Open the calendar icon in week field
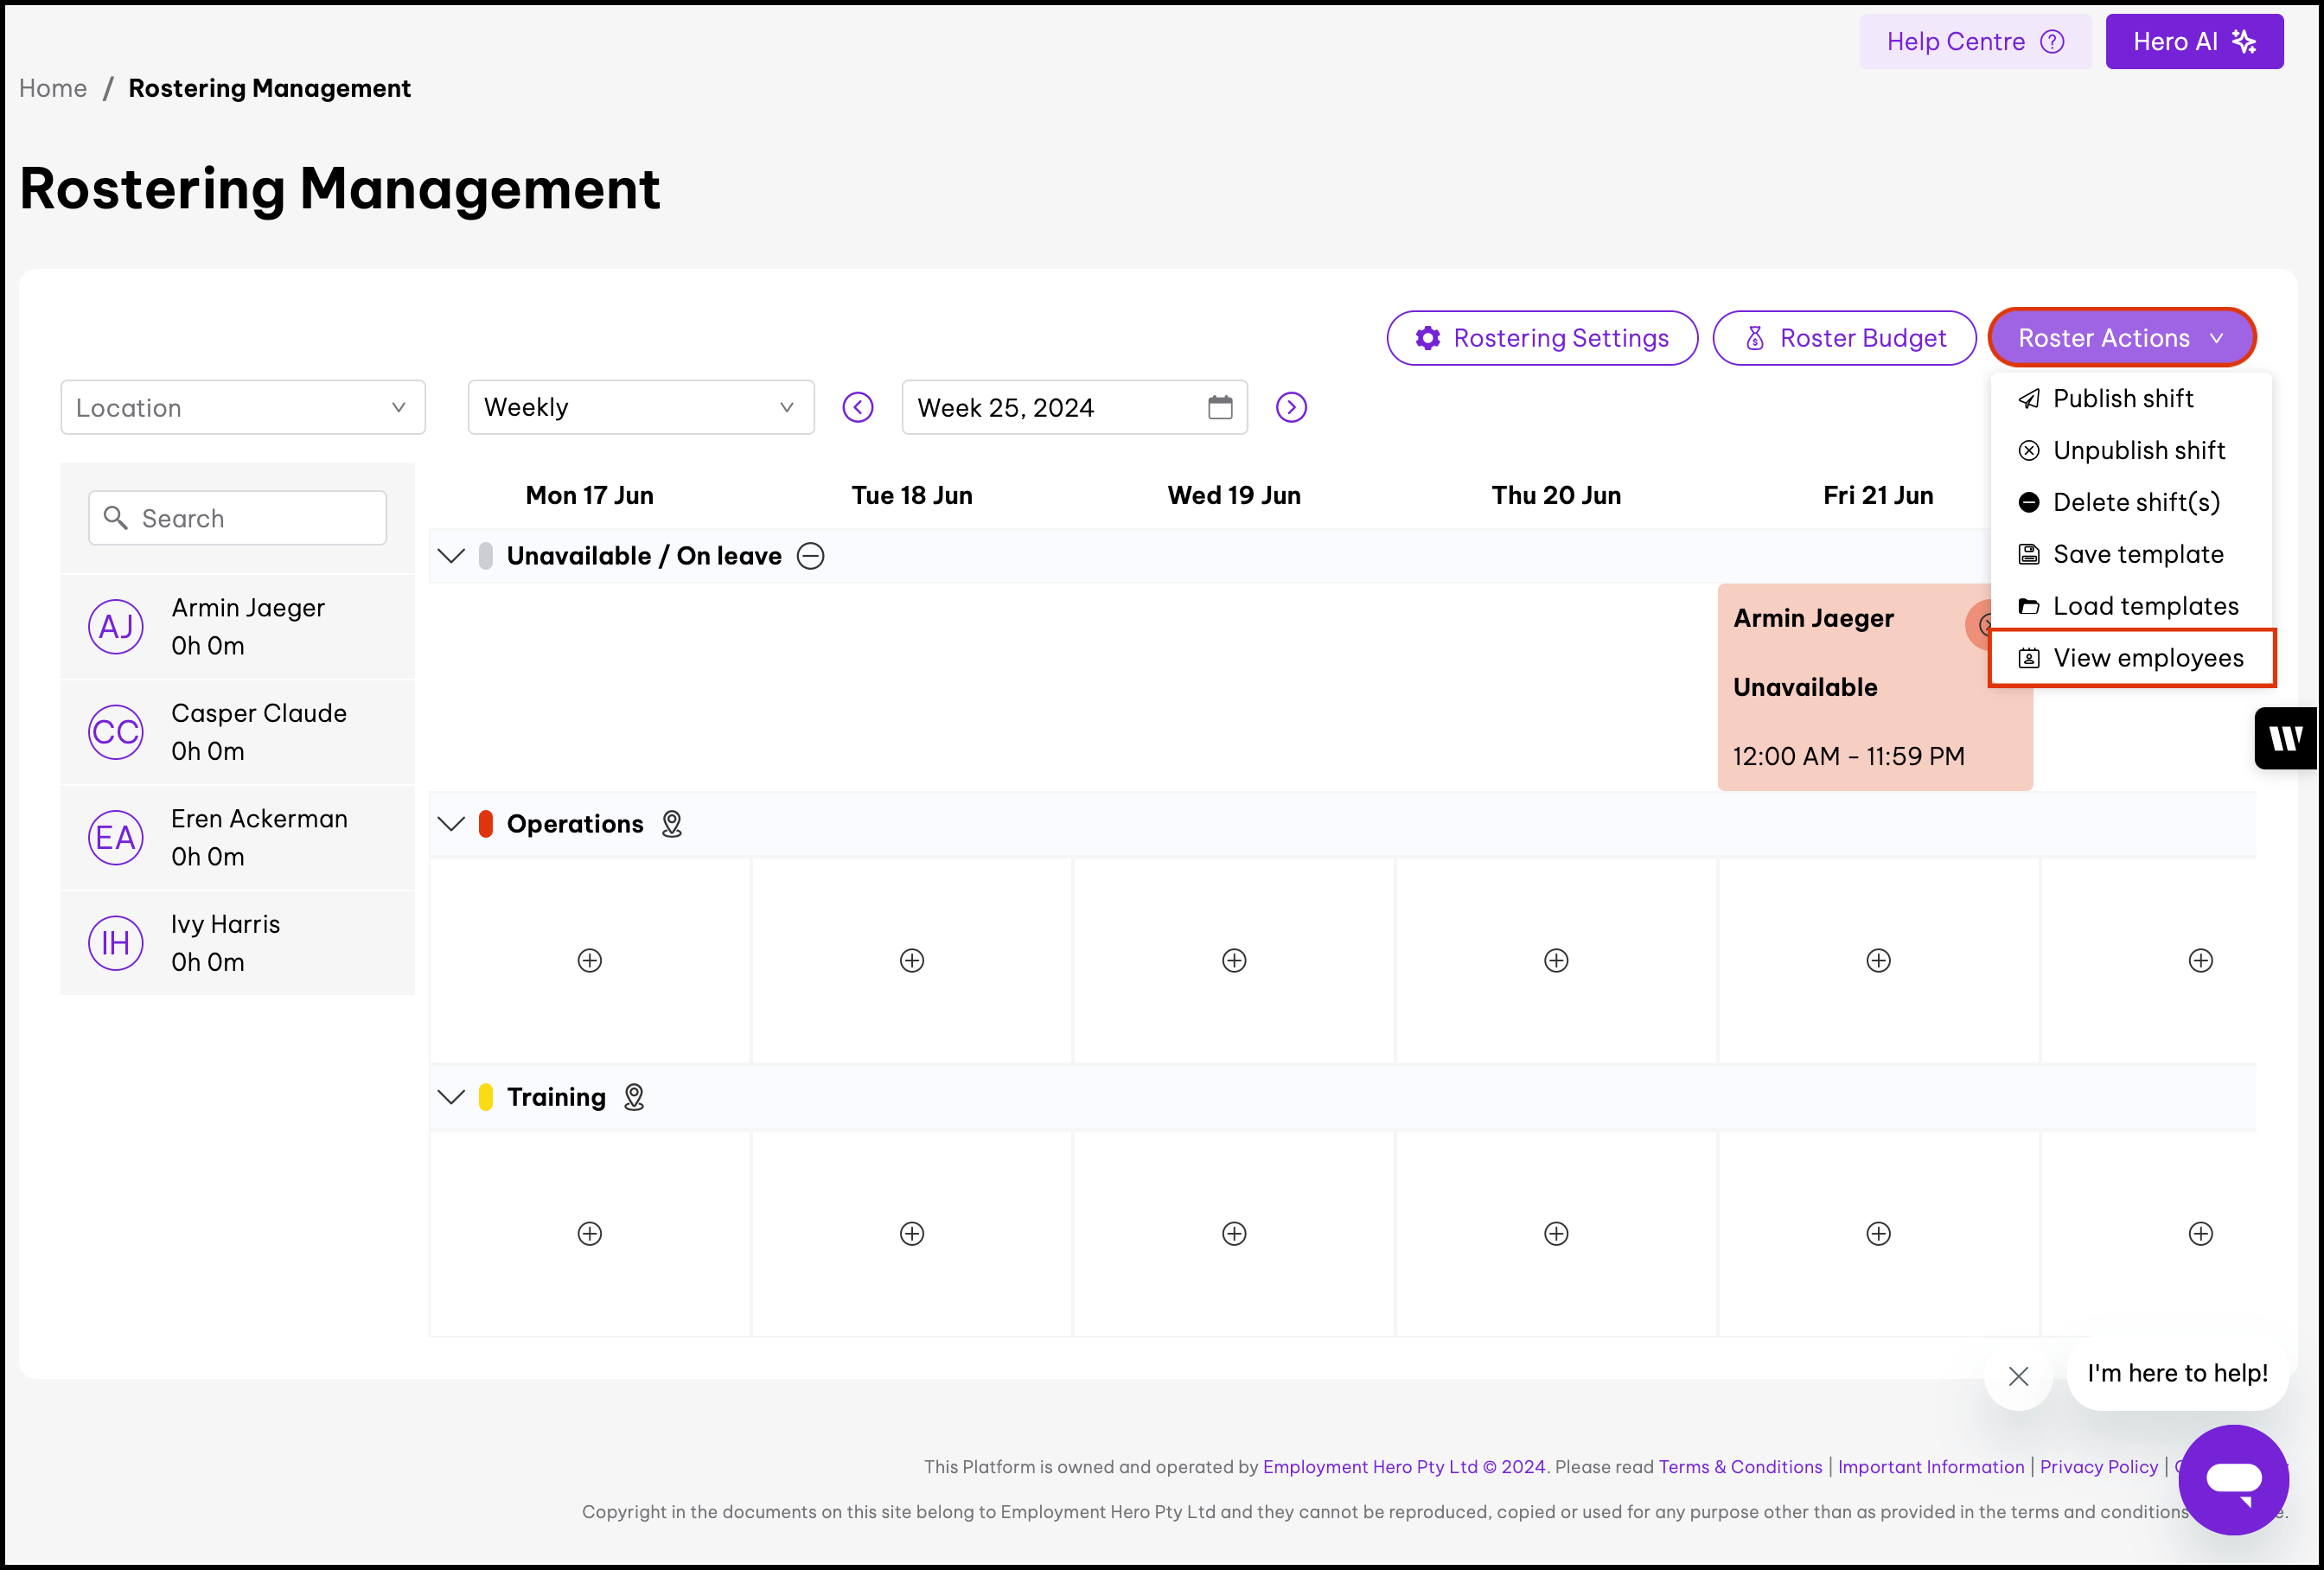 click(x=1219, y=407)
